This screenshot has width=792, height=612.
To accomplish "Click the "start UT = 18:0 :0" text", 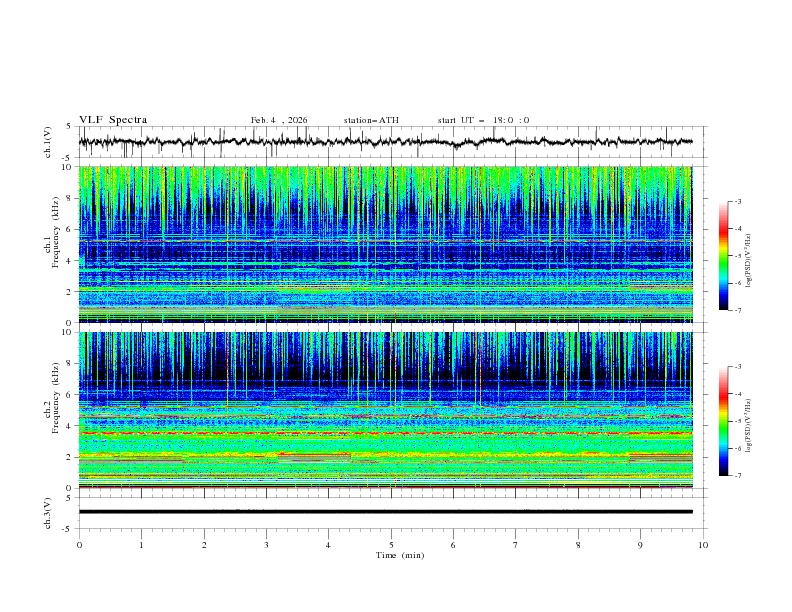I will (483, 120).
